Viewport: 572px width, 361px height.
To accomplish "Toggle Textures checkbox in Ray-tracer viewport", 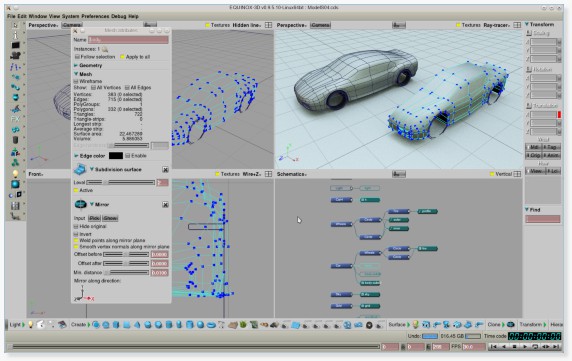I will tap(458, 25).
